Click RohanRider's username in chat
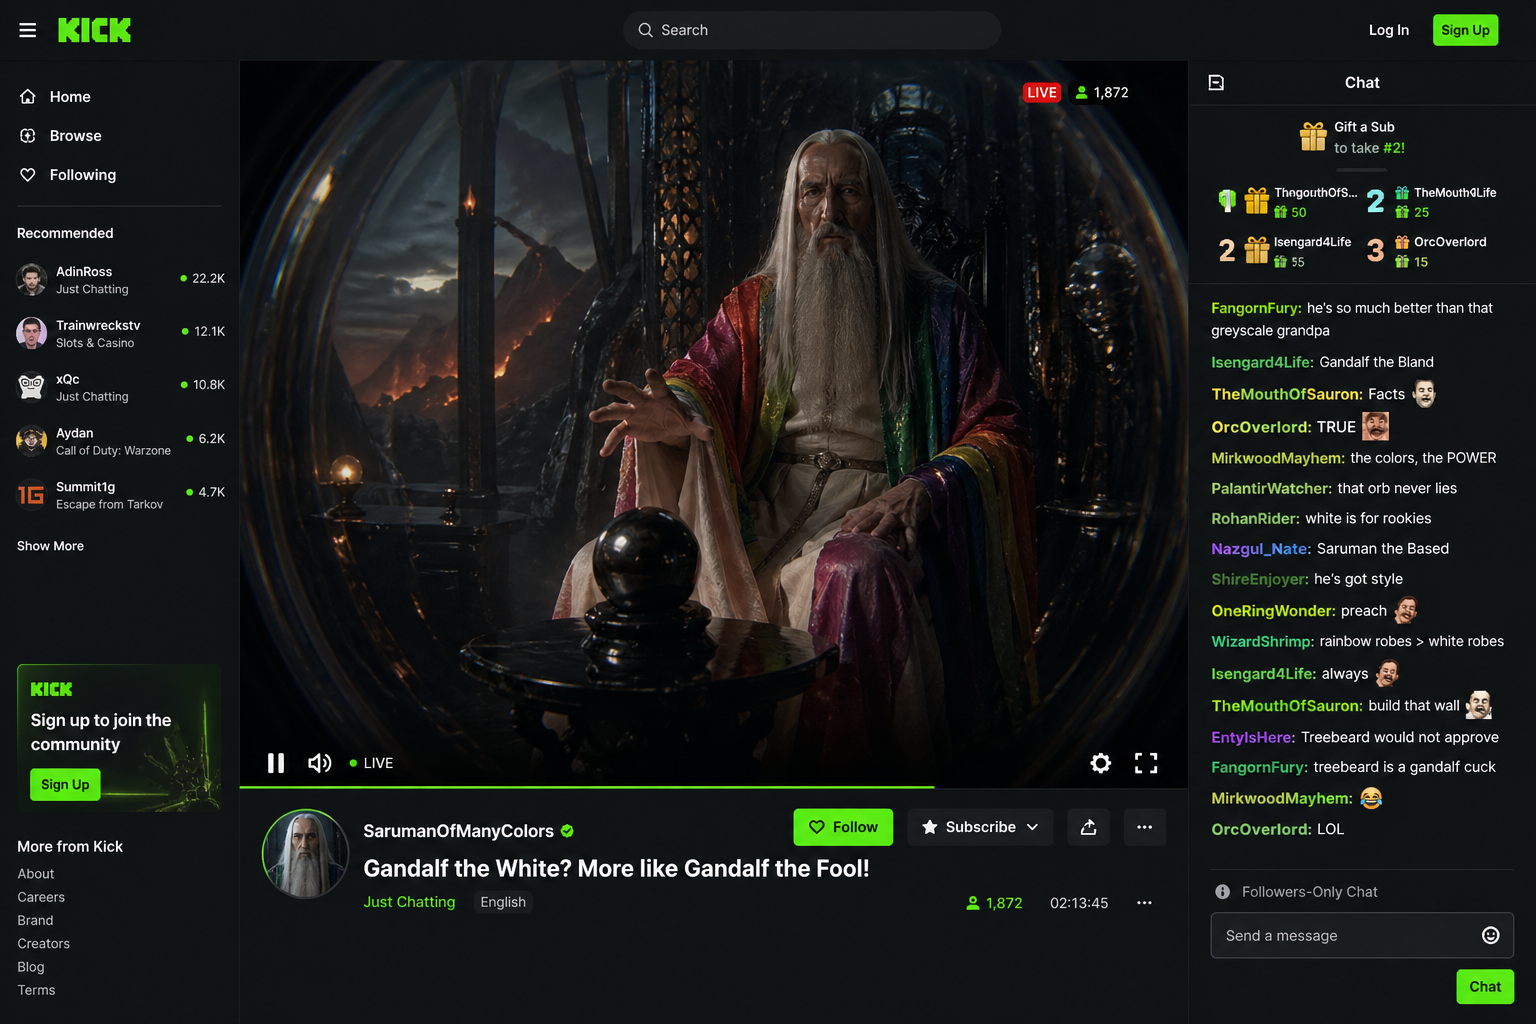 pos(1256,519)
